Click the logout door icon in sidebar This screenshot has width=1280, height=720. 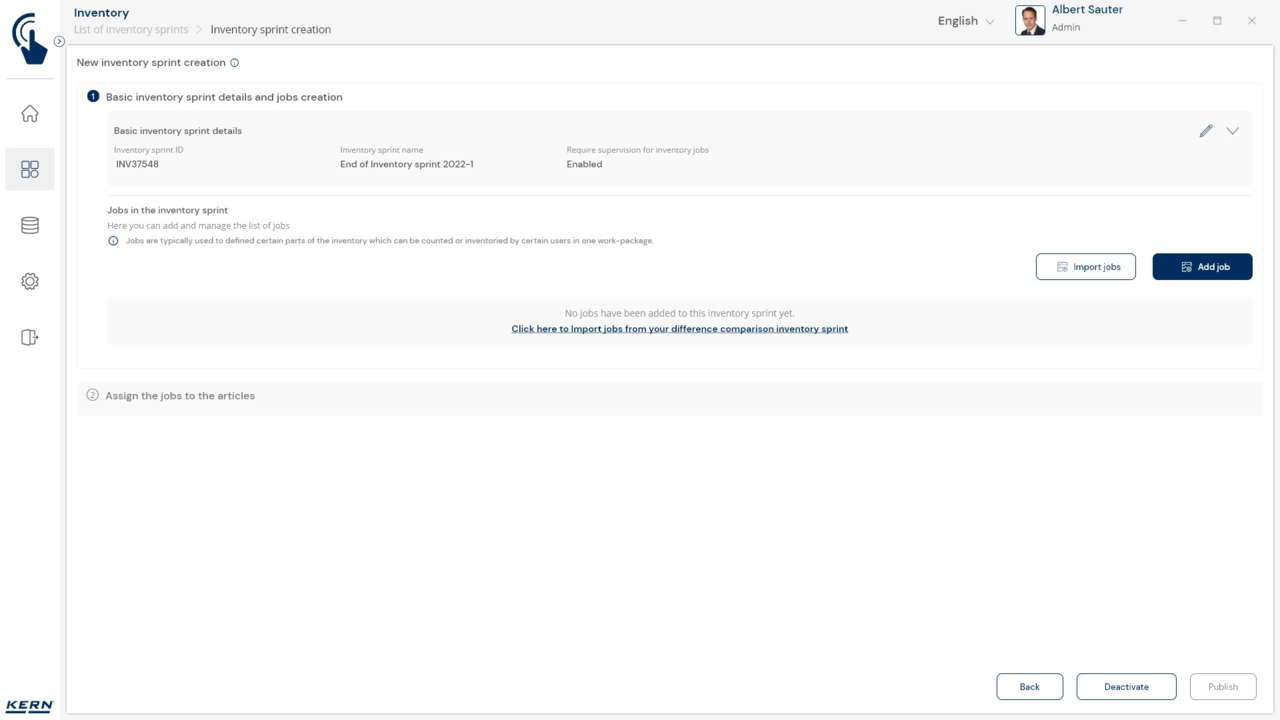coord(30,338)
